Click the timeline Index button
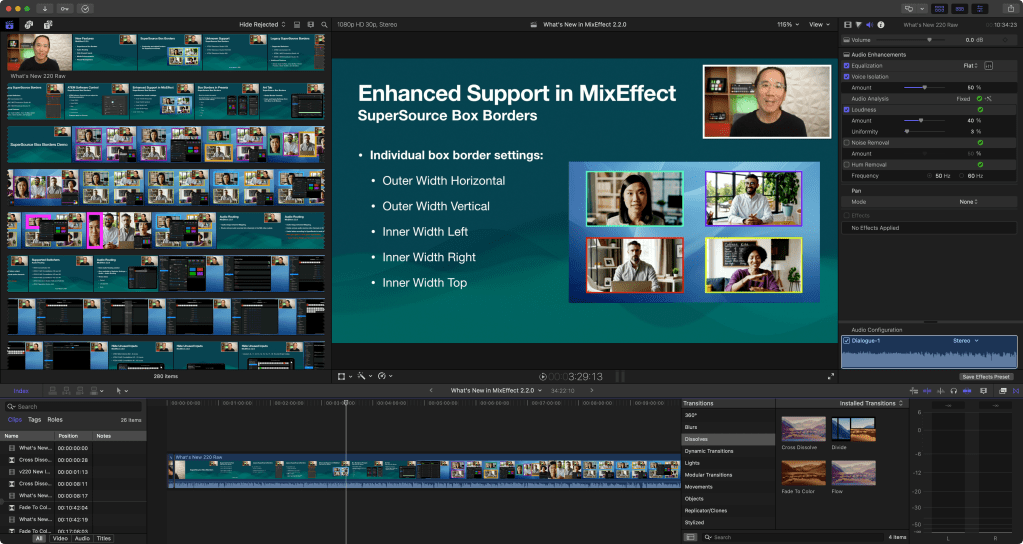The height and width of the screenshot is (544, 1023). [x=21, y=390]
